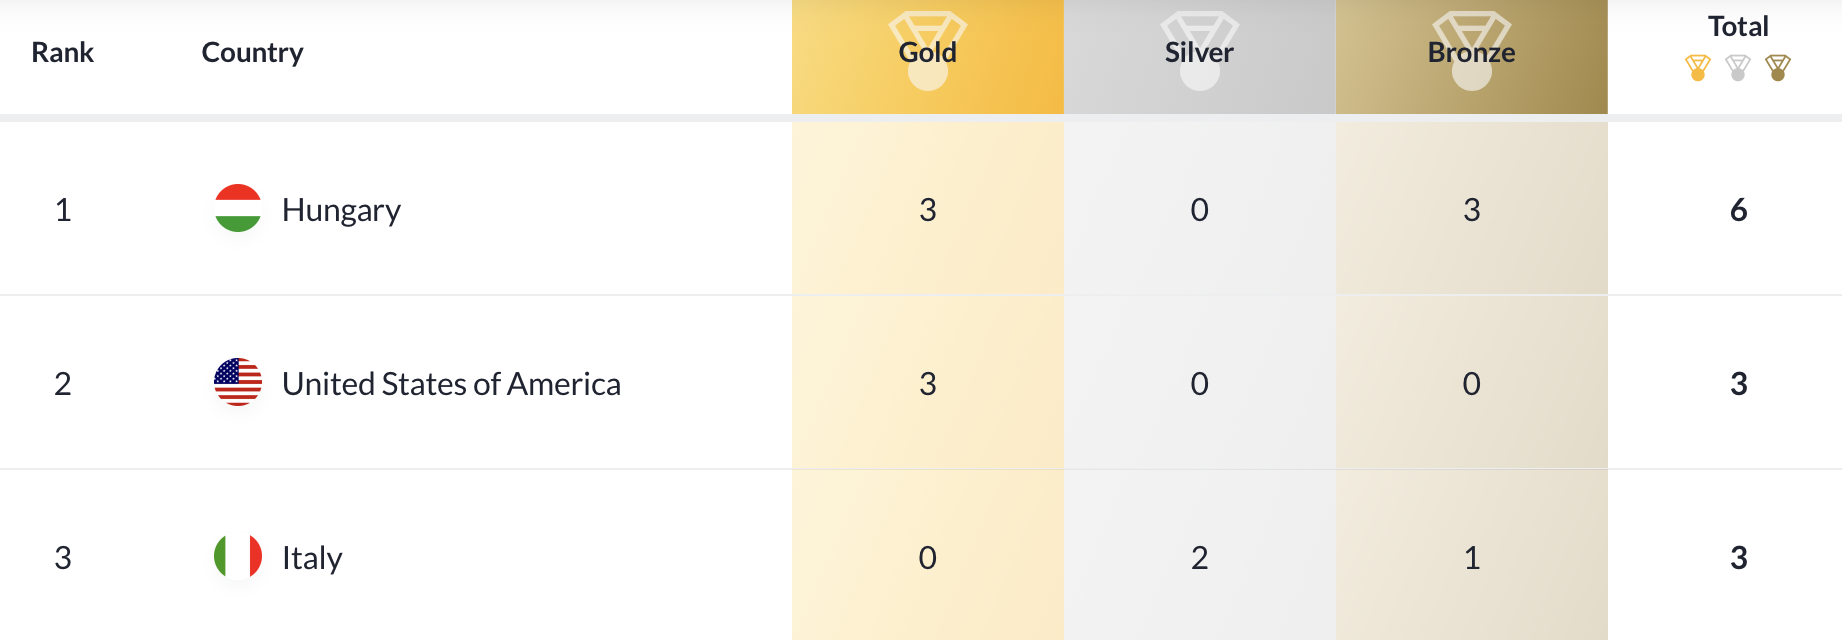
Task: Open the United States of America link
Action: pos(451,384)
